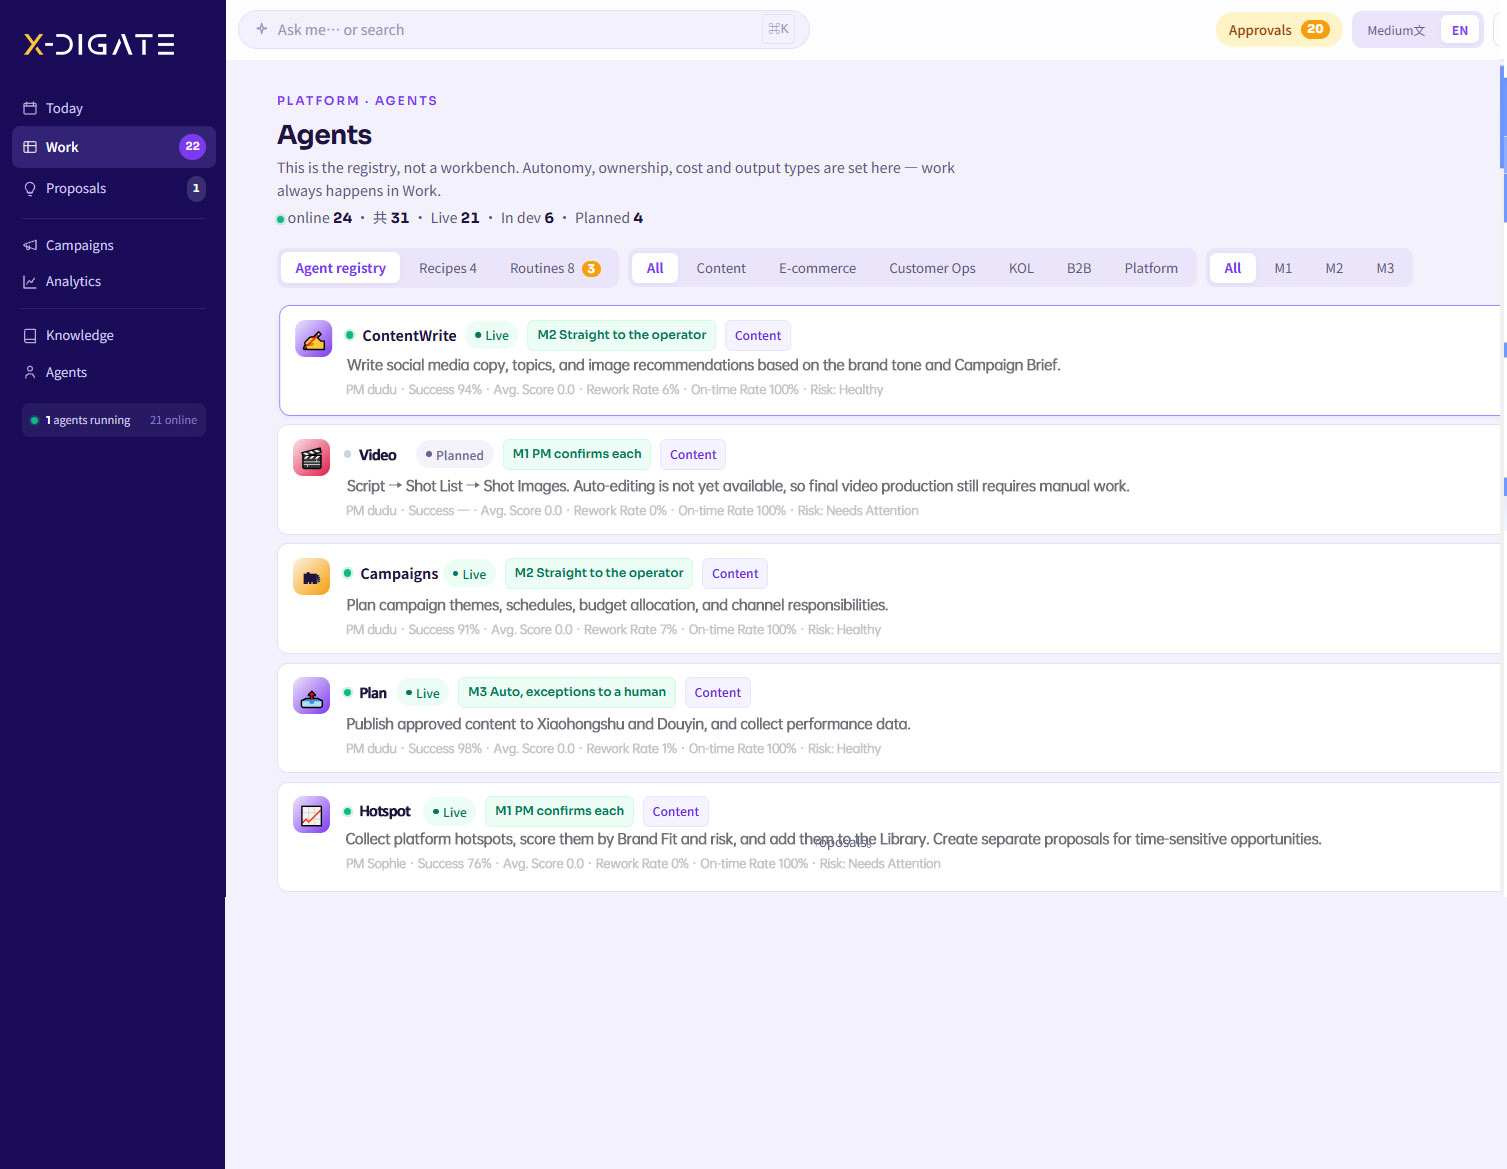
Task: Filter agents by Customer Ops
Action: click(x=932, y=268)
